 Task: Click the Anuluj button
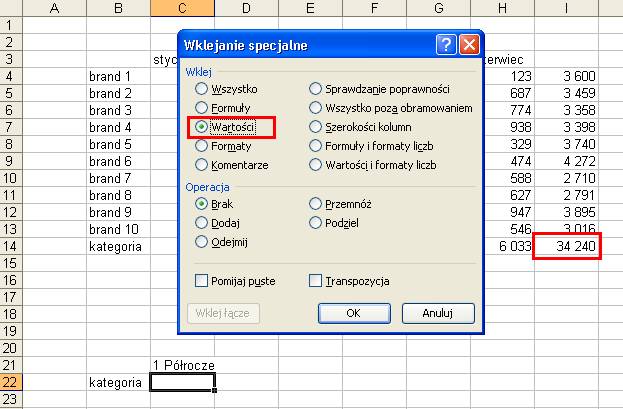(x=438, y=313)
